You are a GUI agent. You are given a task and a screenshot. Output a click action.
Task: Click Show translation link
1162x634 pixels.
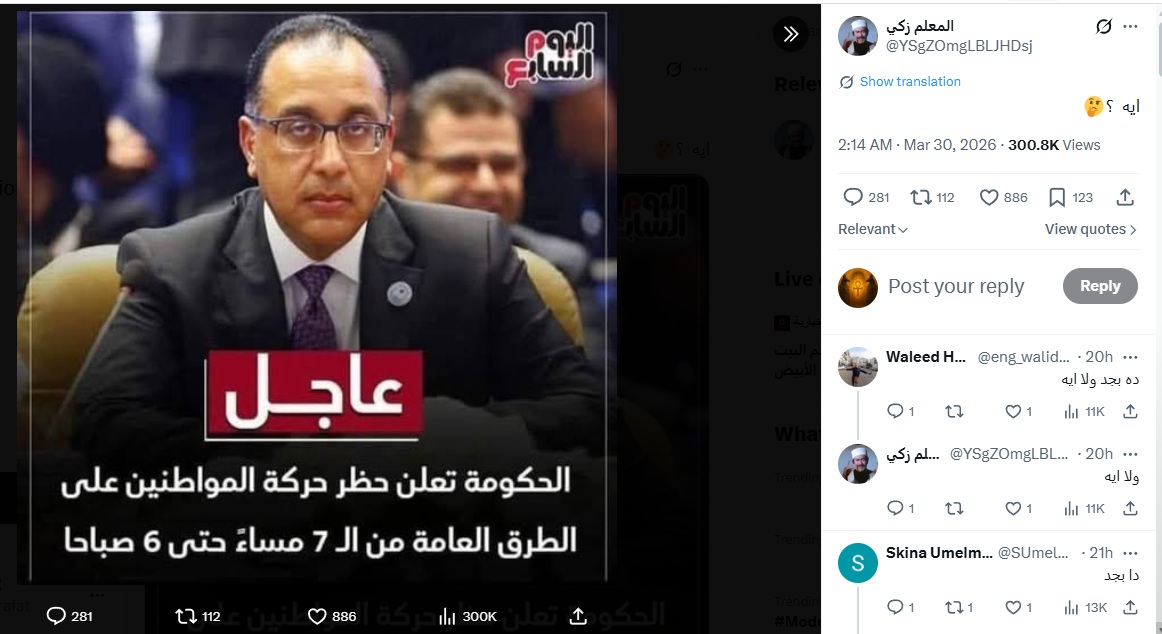[909, 81]
